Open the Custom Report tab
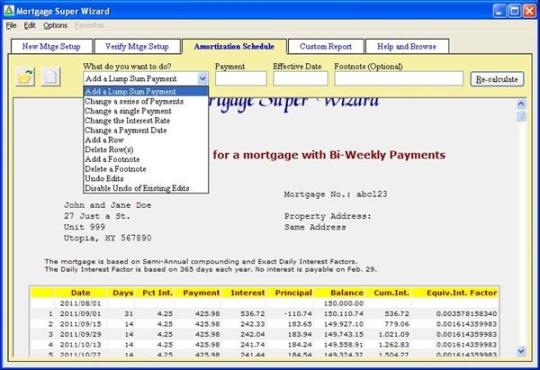Image resolution: width=540 pixels, height=370 pixels. pyautogui.click(x=325, y=47)
